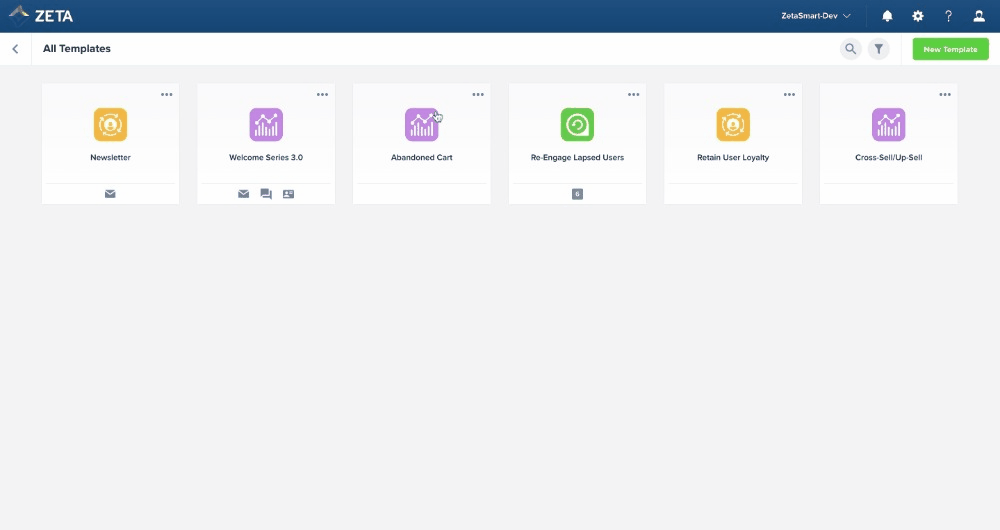
Task: Open the settings gear icon
Action: (x=918, y=16)
